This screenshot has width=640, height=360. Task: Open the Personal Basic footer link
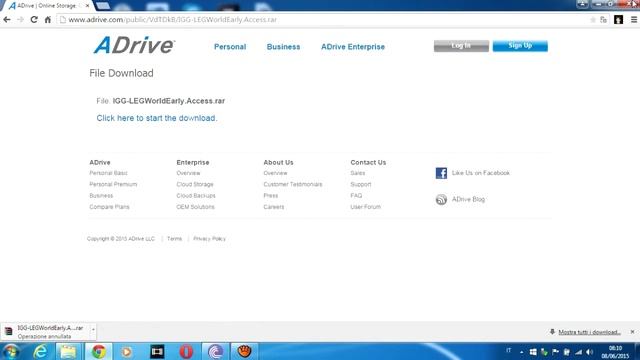tap(109, 173)
